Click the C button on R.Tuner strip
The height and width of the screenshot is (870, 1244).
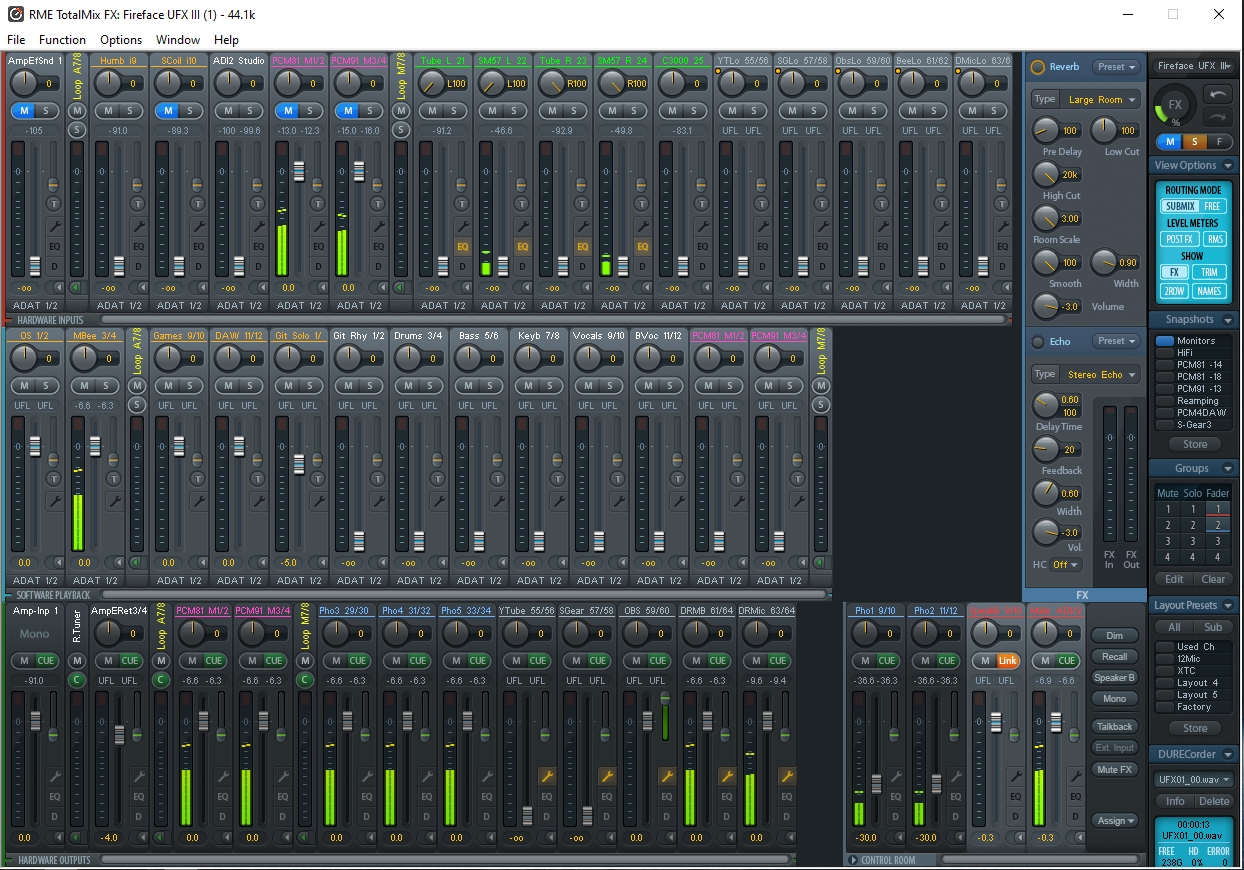pyautogui.click(x=77, y=680)
